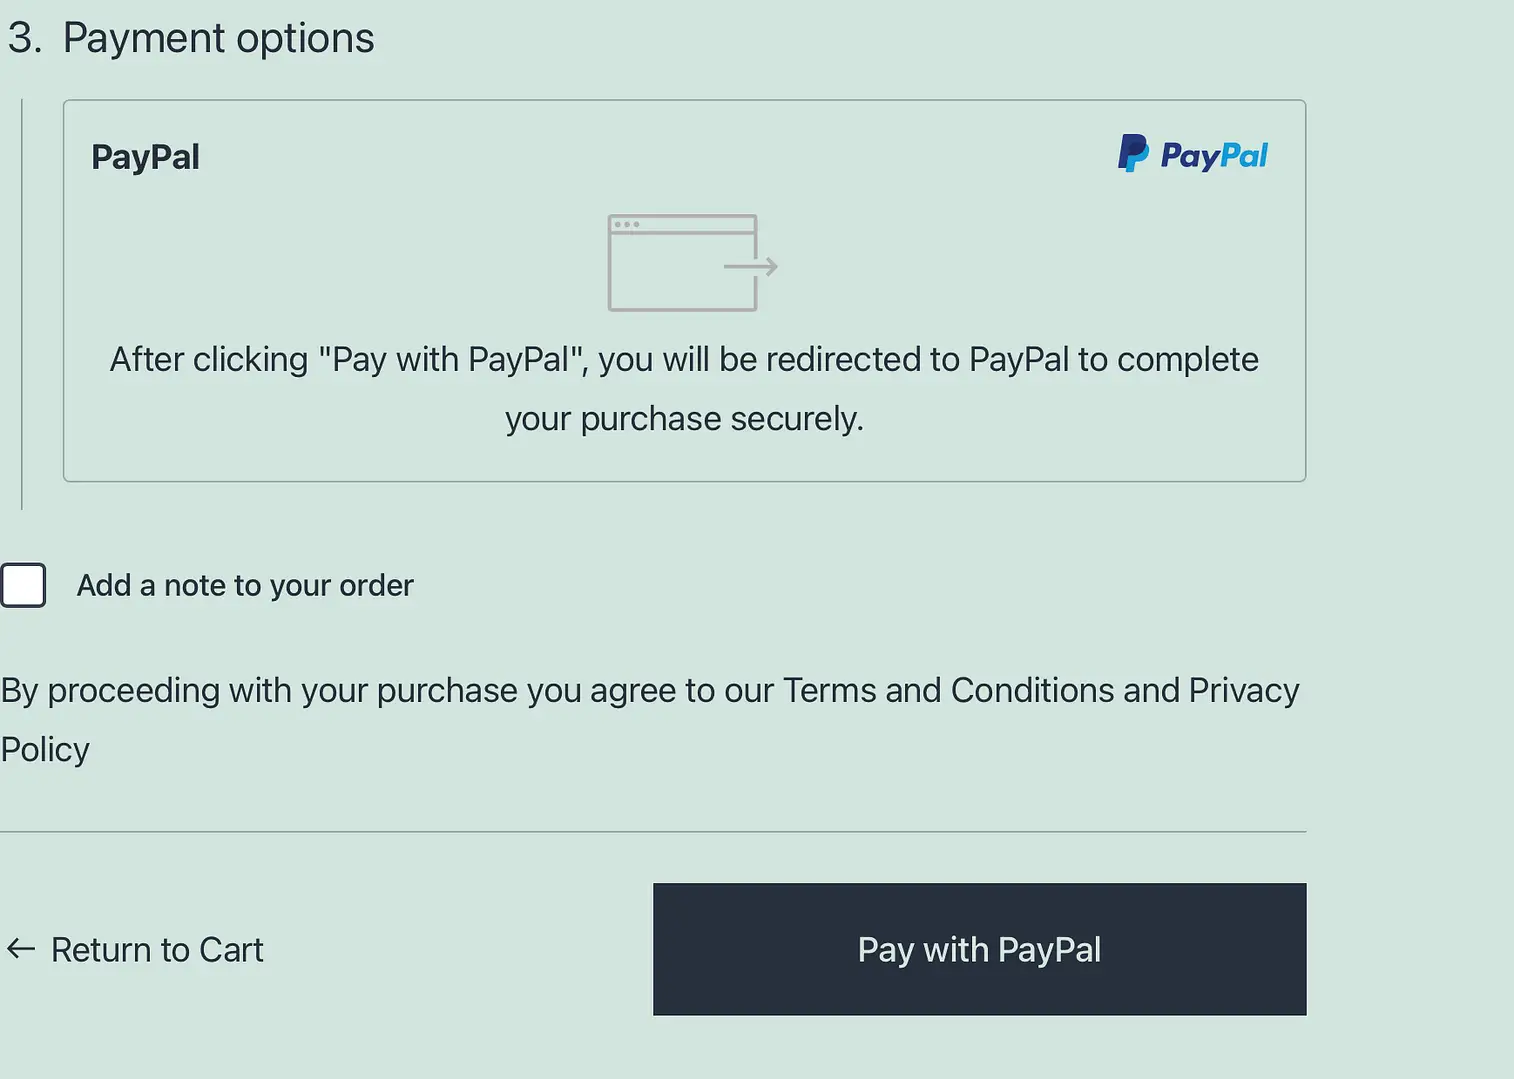
Task: Click the blue double-P PayPal emblem
Action: (1133, 153)
